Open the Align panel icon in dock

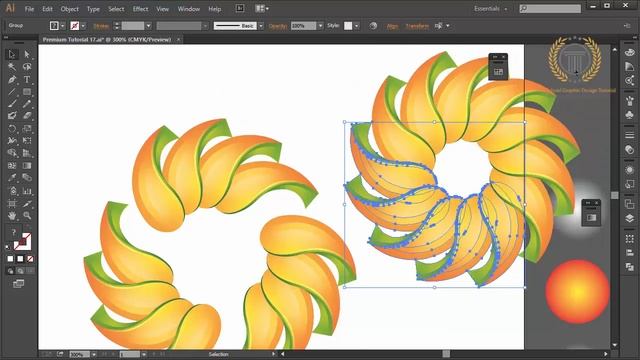629,253
